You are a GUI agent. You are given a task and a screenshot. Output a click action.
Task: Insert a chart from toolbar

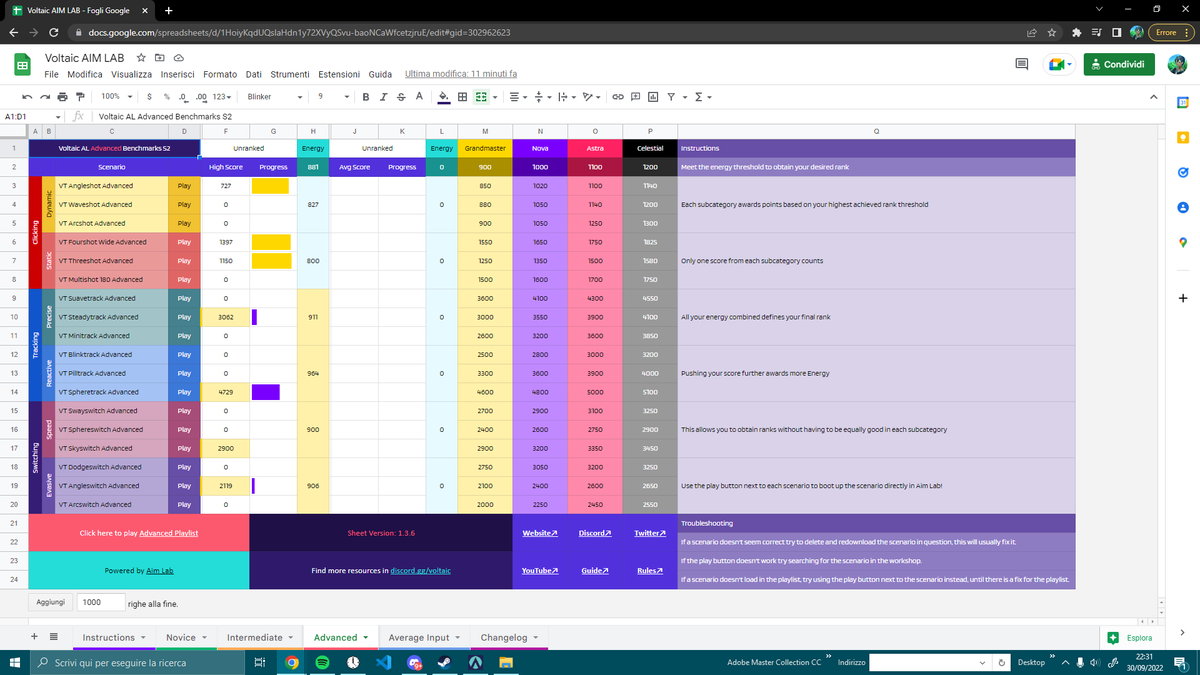click(653, 96)
